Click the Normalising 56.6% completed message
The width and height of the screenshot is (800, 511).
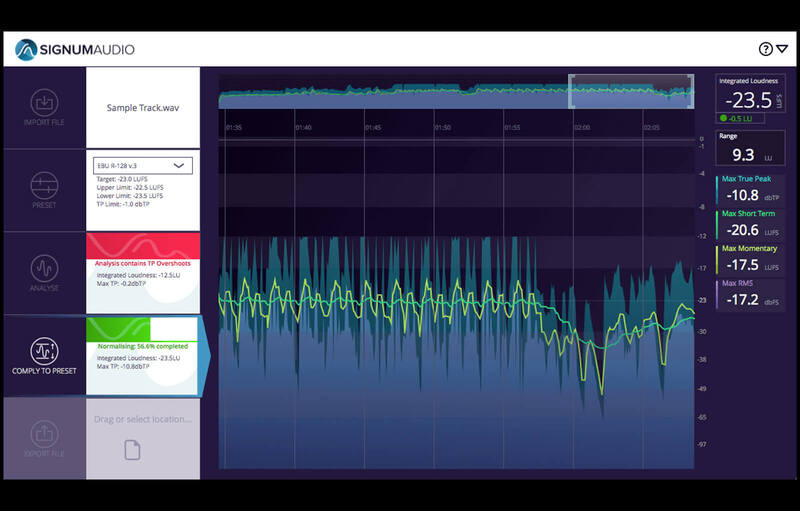(x=143, y=346)
